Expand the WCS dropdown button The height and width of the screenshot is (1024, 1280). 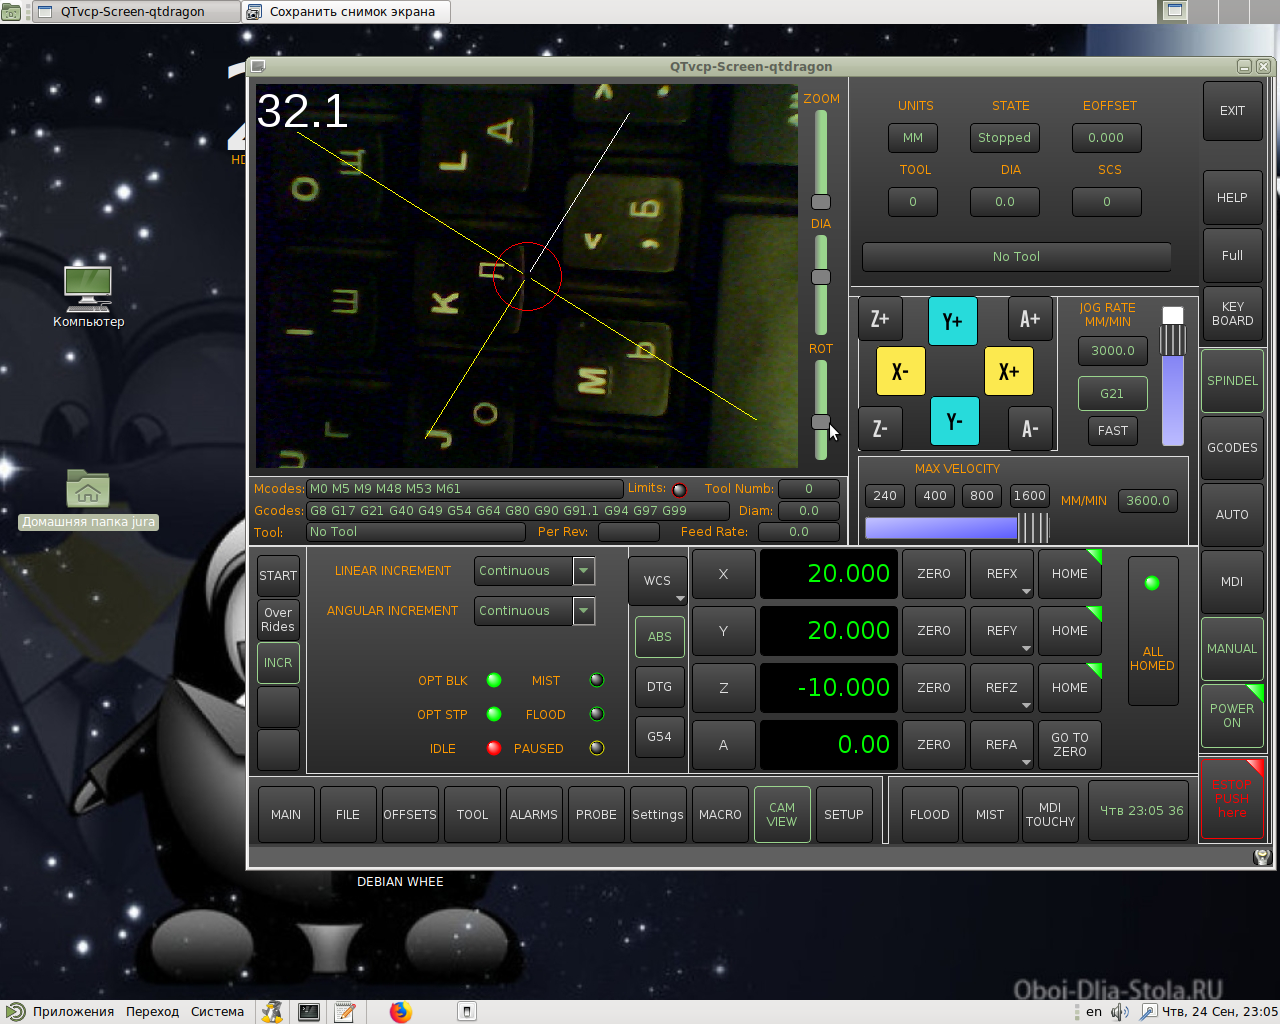tap(658, 581)
